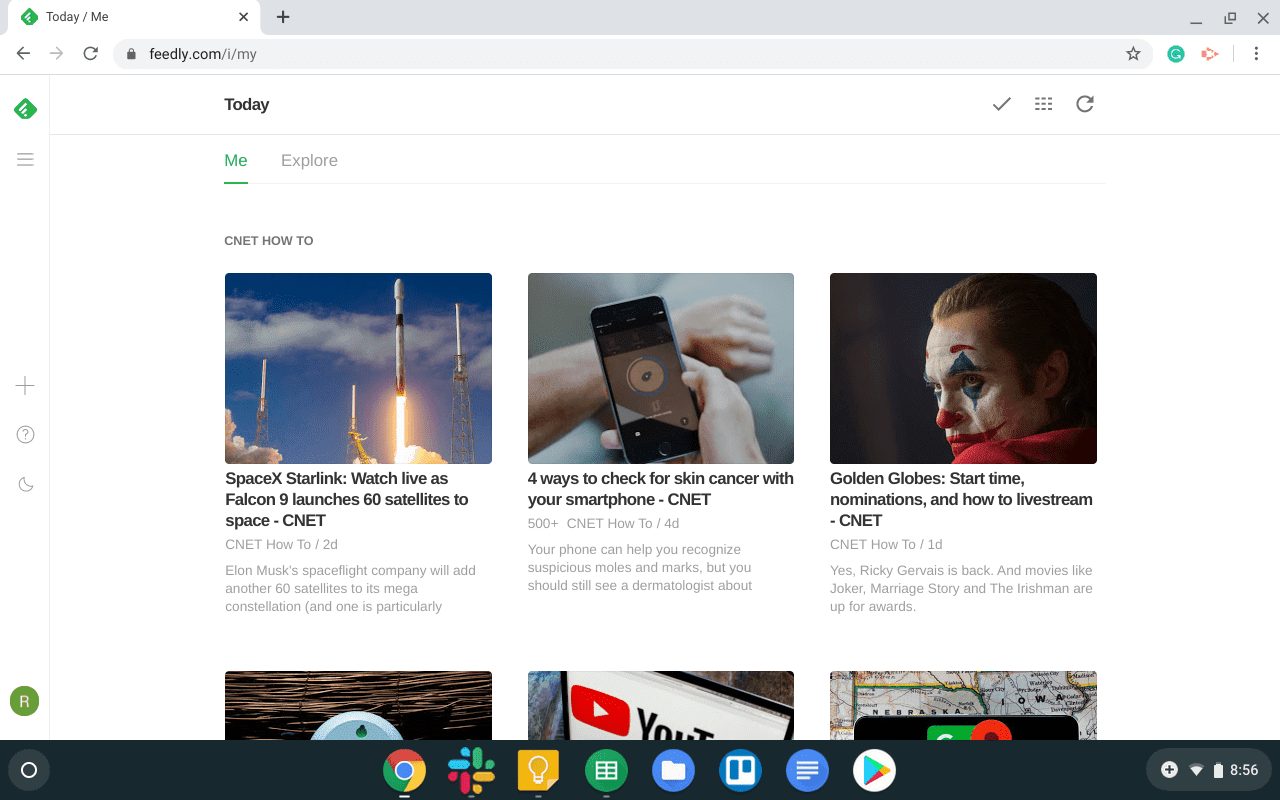Refresh the Today feed
The height and width of the screenshot is (800, 1280).
click(x=1084, y=103)
